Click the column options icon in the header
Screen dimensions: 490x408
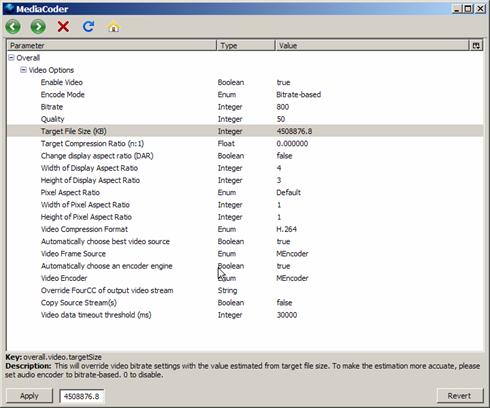click(x=476, y=46)
